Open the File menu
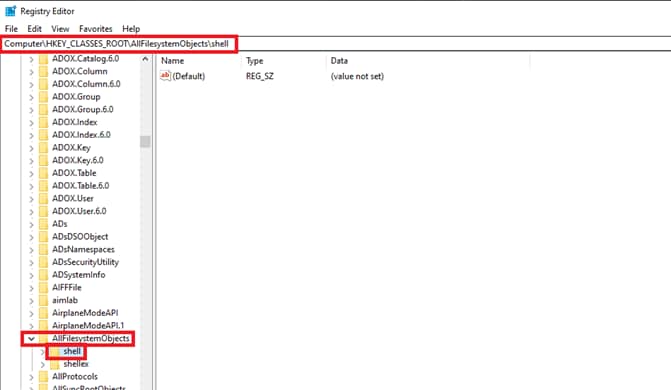Image resolution: width=671 pixels, height=390 pixels. tap(11, 29)
